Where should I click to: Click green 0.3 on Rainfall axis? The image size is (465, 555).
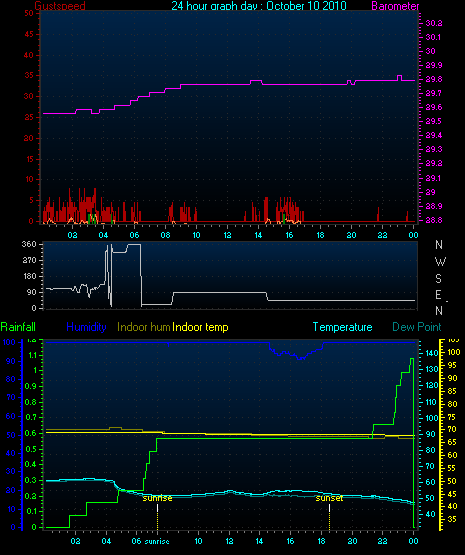pyautogui.click(x=31, y=480)
